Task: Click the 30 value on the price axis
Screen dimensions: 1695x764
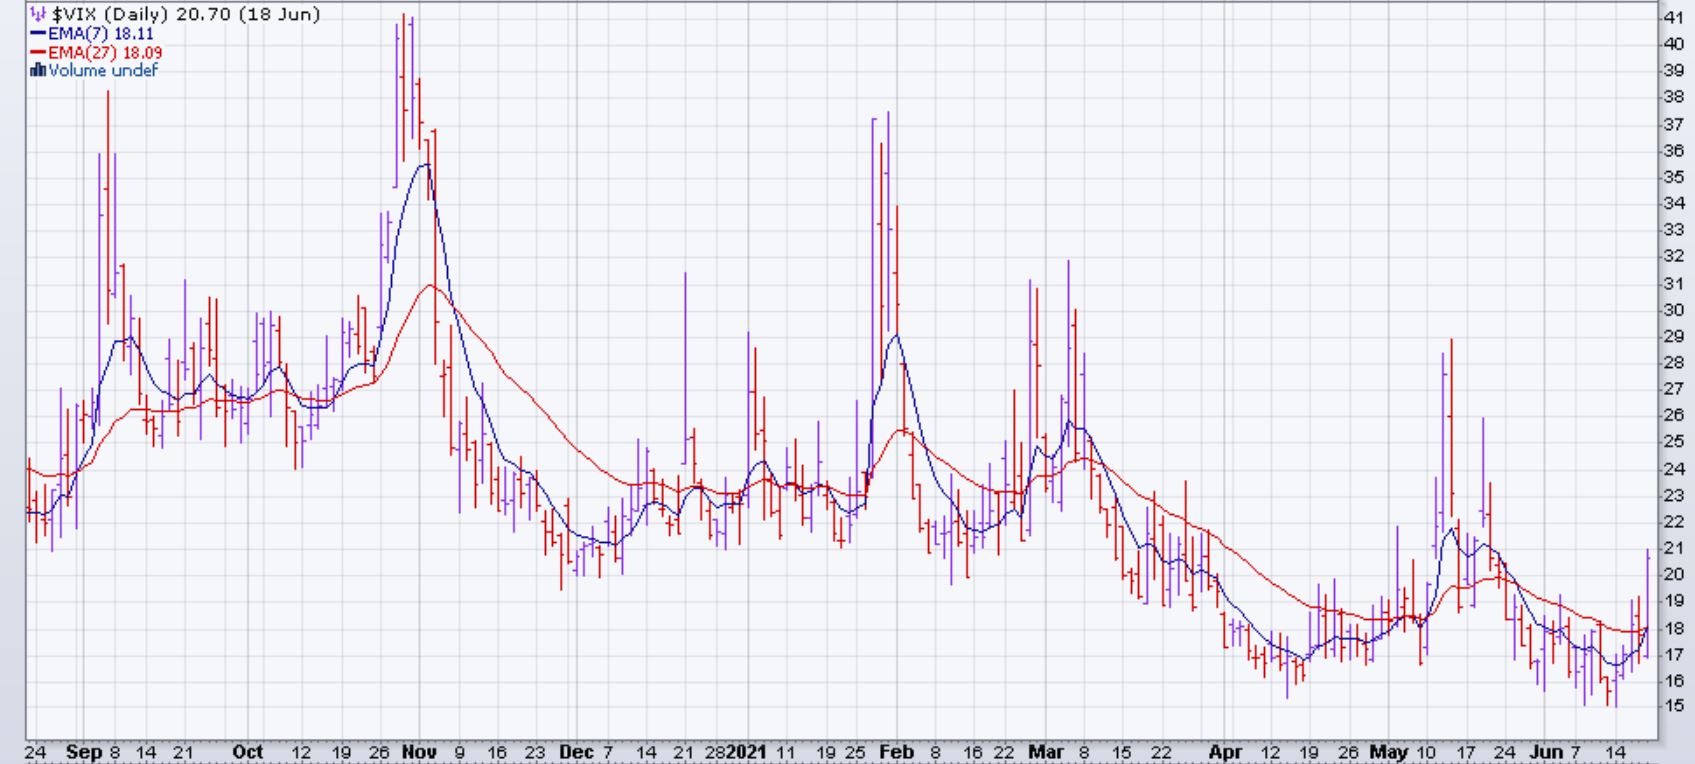Action: pyautogui.click(x=1673, y=310)
